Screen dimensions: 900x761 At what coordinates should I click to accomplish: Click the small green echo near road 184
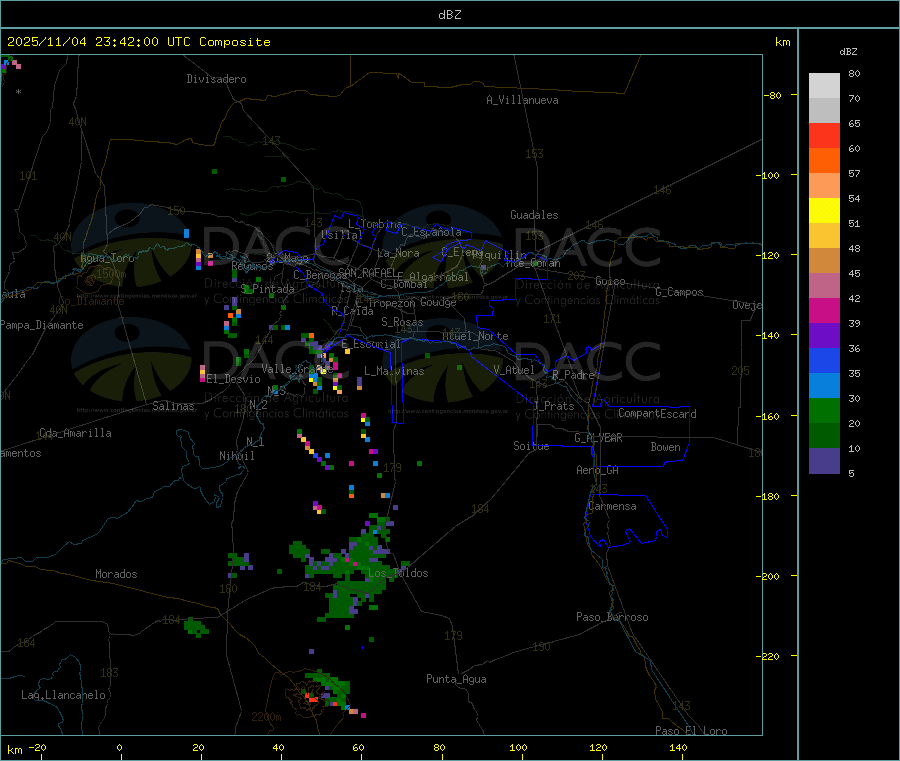(x=196, y=627)
